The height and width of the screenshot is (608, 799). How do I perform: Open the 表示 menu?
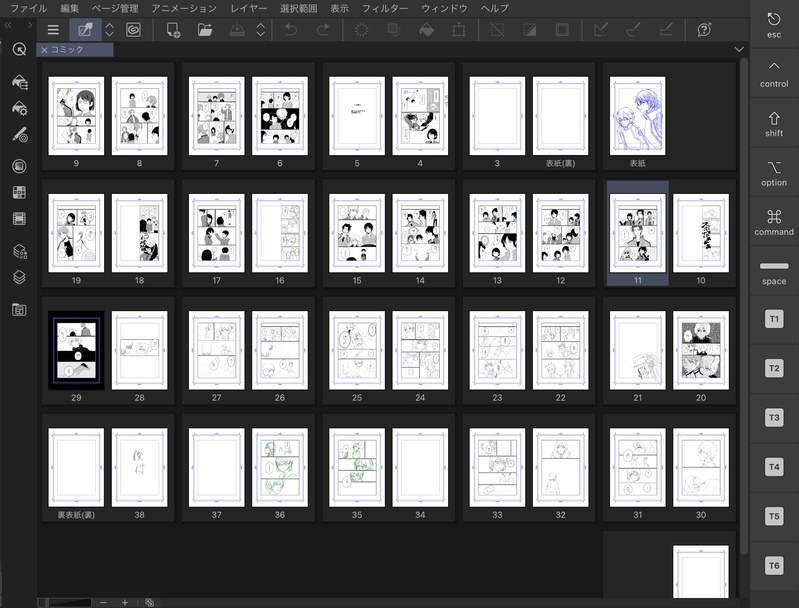click(x=339, y=8)
